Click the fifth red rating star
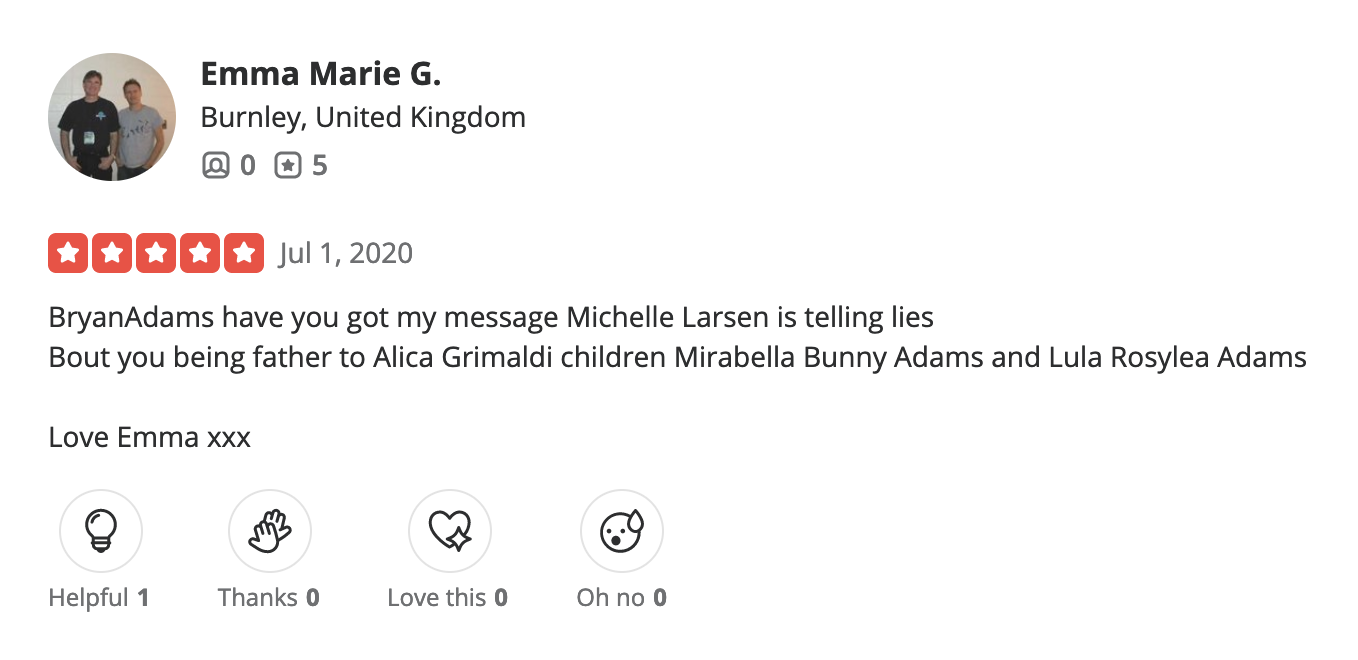Viewport: 1358px width, 660px height. point(243,253)
